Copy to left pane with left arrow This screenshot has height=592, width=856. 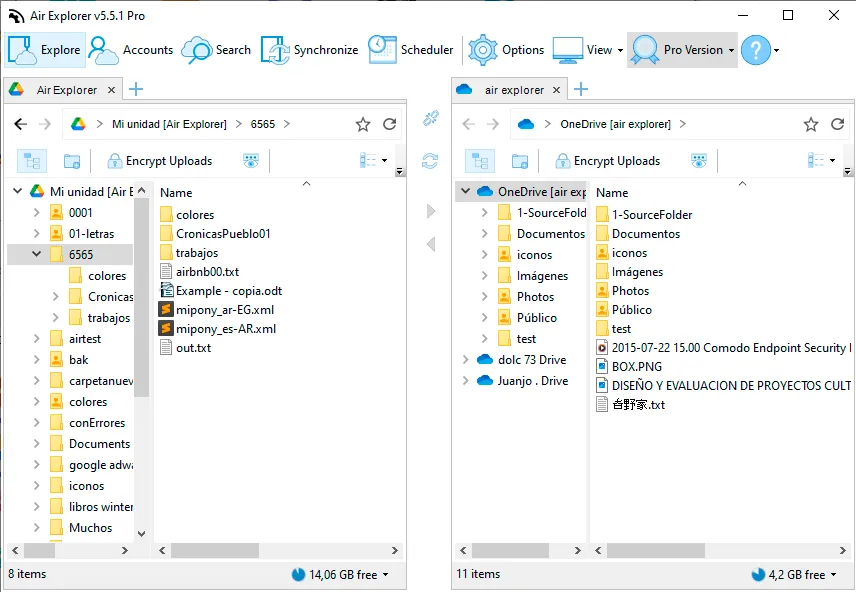coord(431,244)
